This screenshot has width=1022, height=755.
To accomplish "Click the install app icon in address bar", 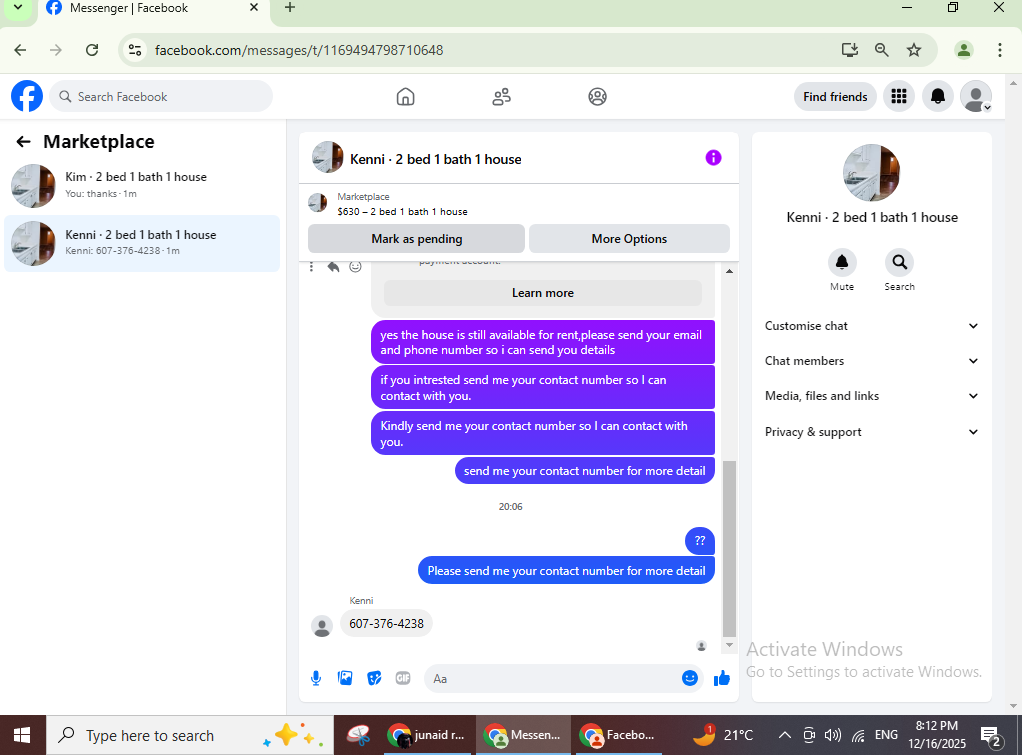I will pyautogui.click(x=849, y=50).
